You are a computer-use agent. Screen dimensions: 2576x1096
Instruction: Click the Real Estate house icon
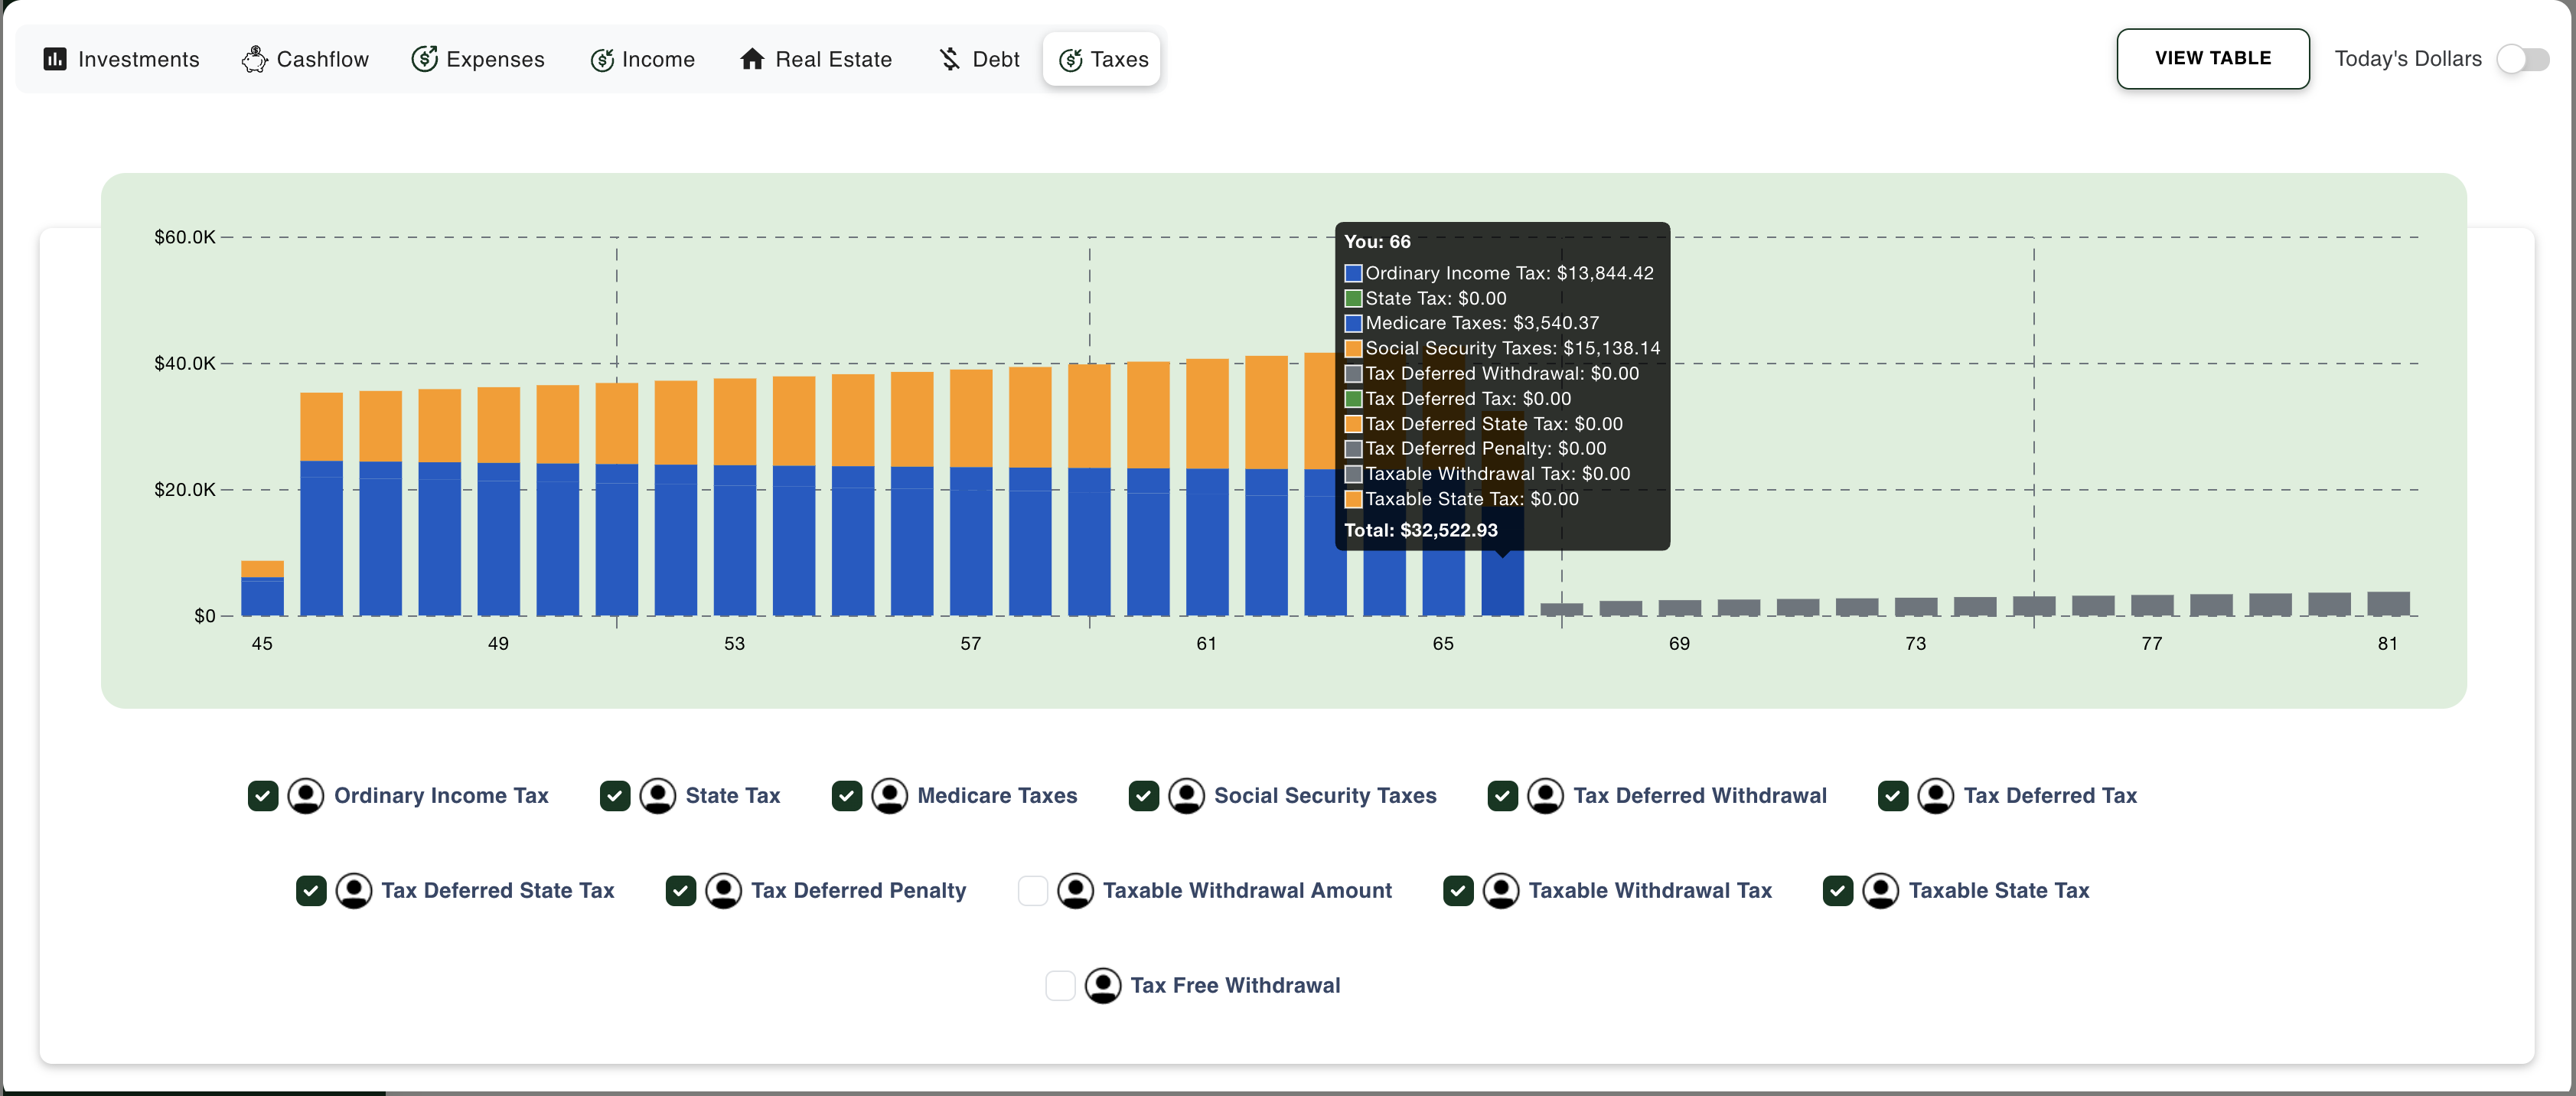pyautogui.click(x=752, y=59)
